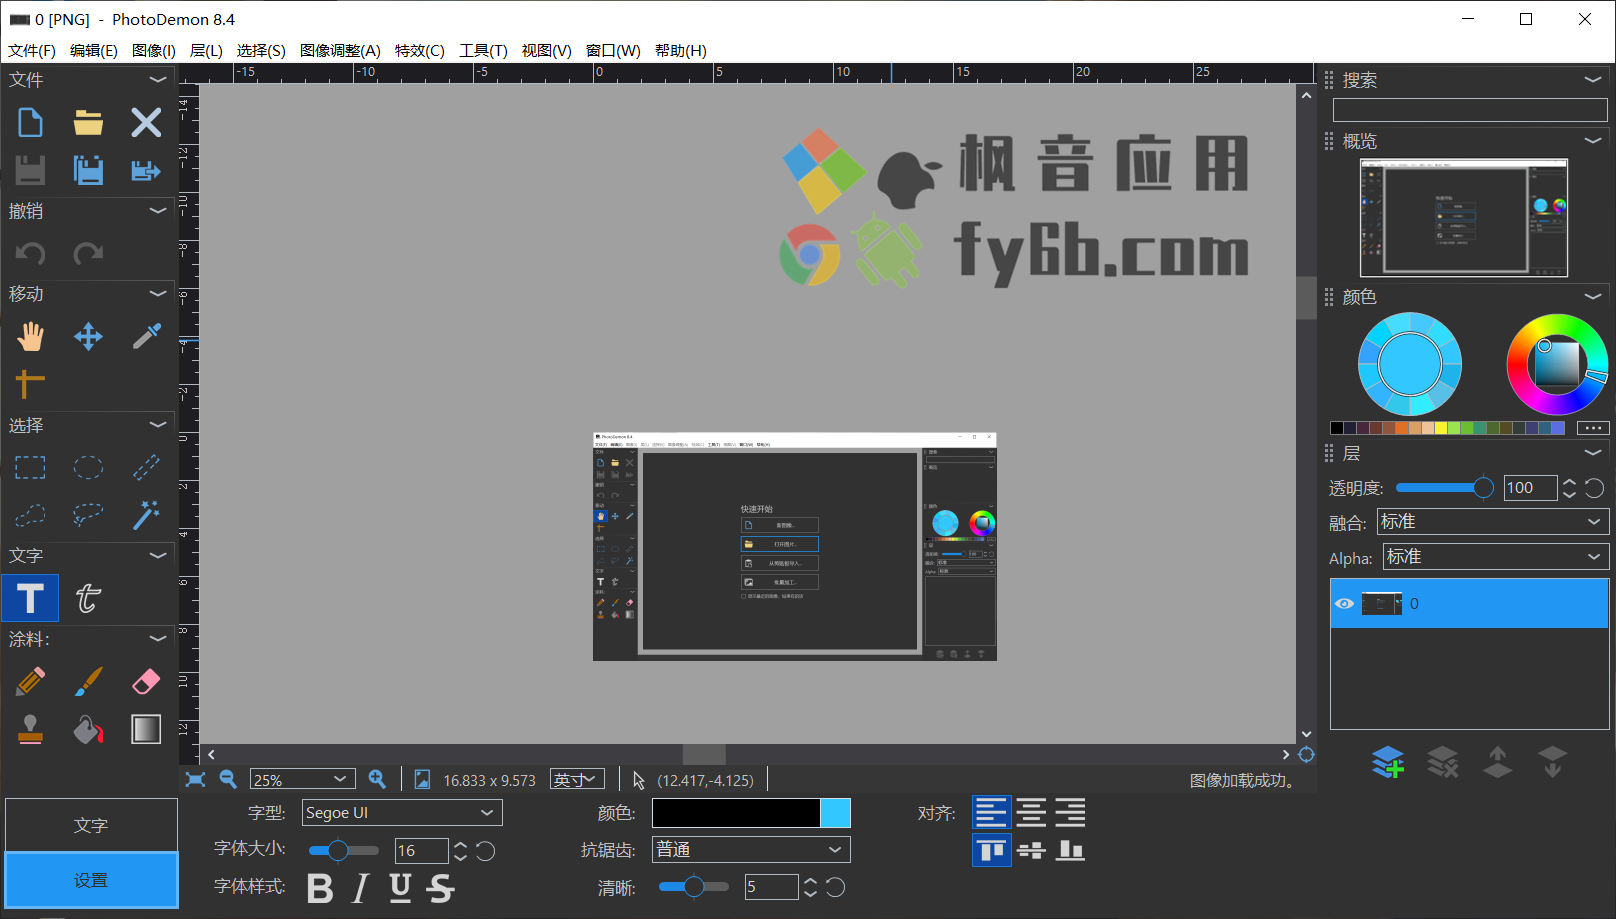1616x919 pixels.
Task: Click the 文字 options button
Action: (91, 825)
